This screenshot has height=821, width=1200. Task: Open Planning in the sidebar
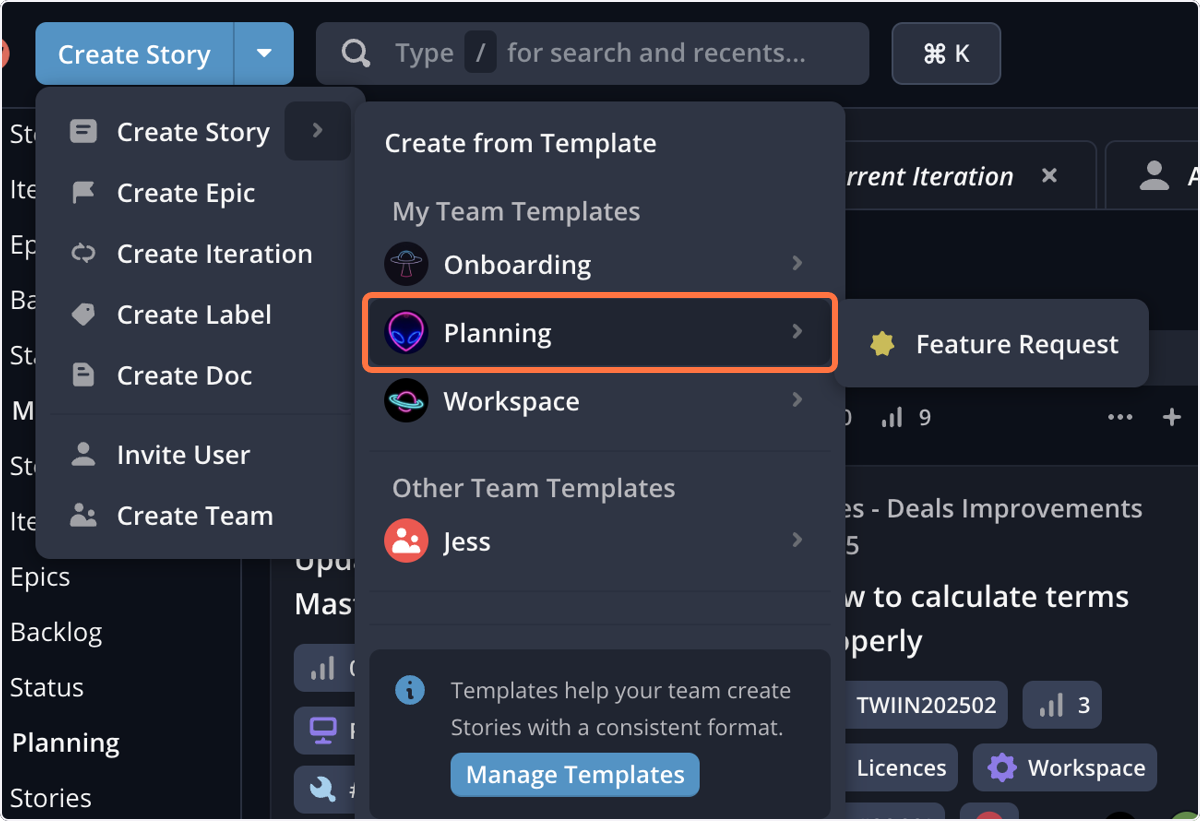[x=66, y=743]
